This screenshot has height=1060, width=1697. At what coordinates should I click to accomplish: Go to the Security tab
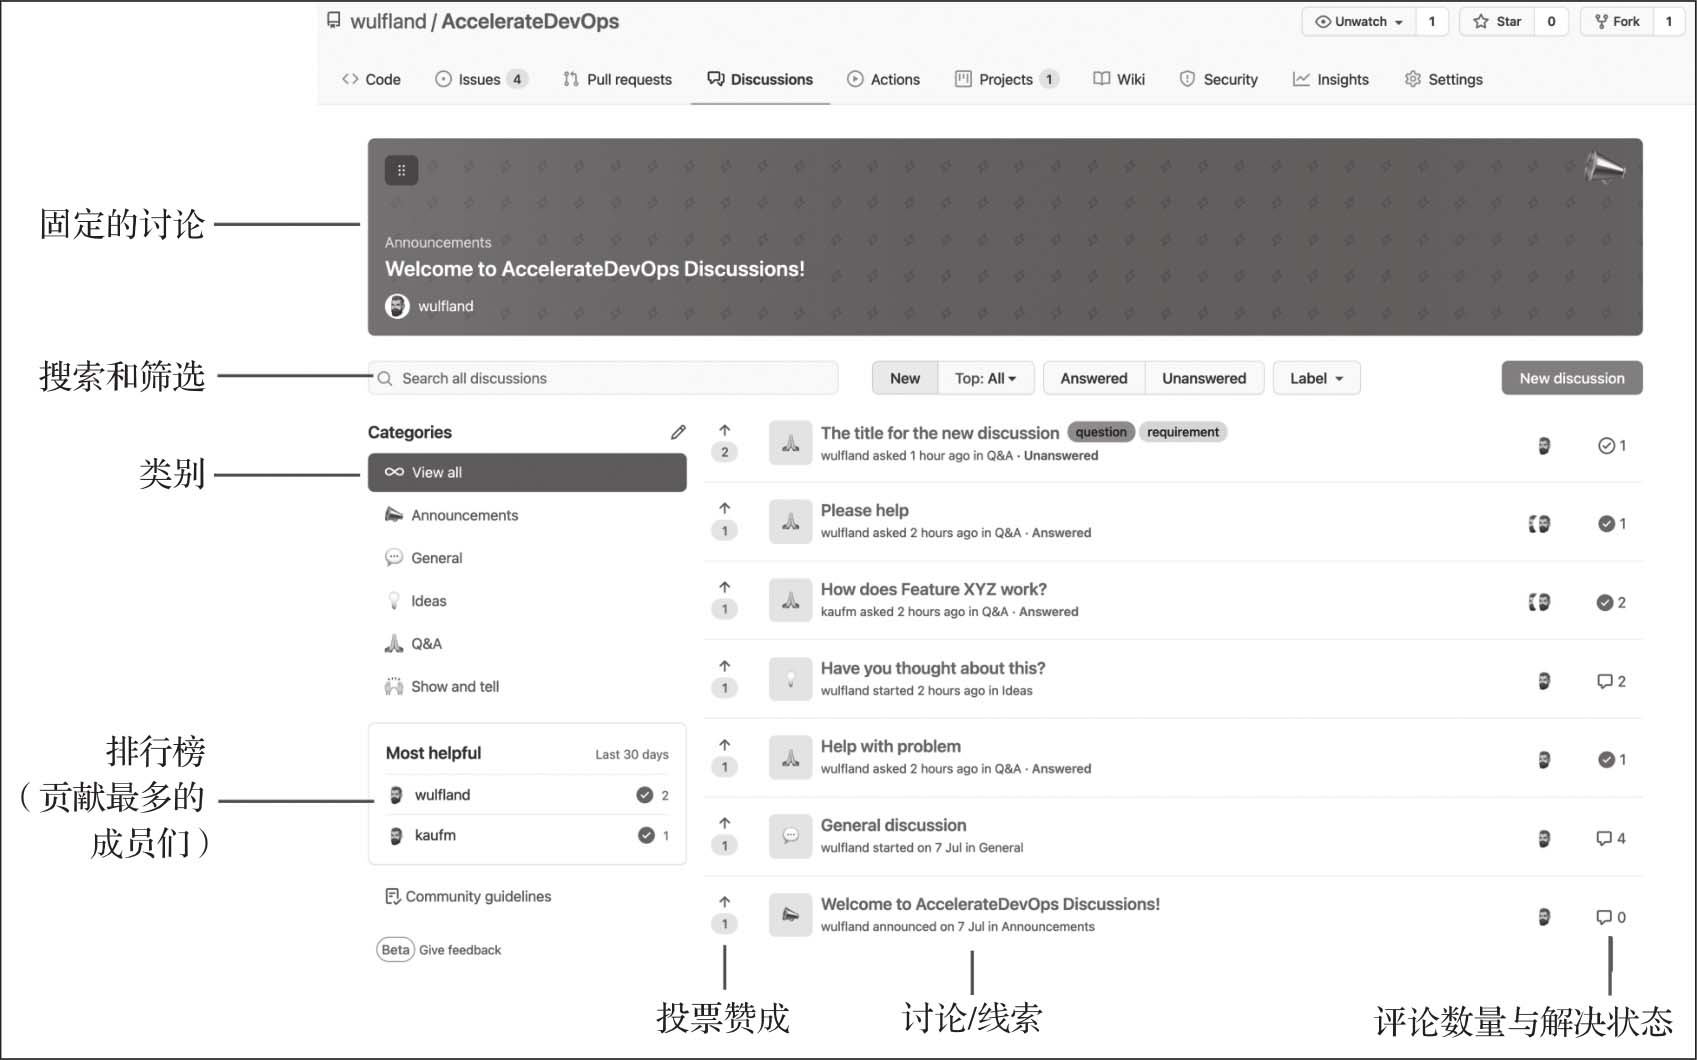[x=1218, y=80]
